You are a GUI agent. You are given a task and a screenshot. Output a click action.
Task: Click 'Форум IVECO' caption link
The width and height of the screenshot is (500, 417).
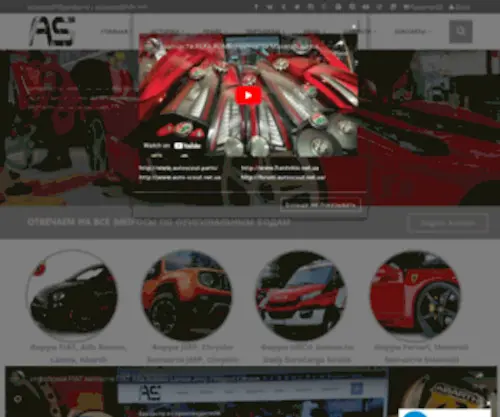(x=307, y=347)
